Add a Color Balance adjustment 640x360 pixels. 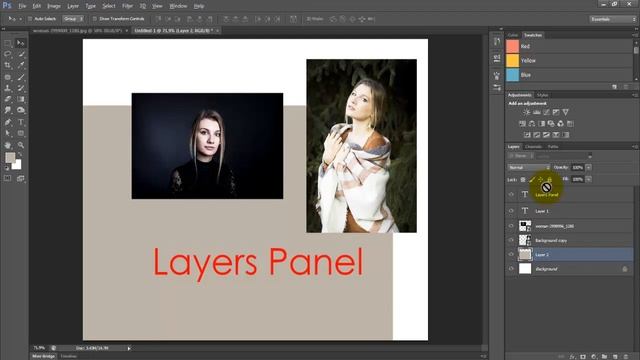pos(532,124)
